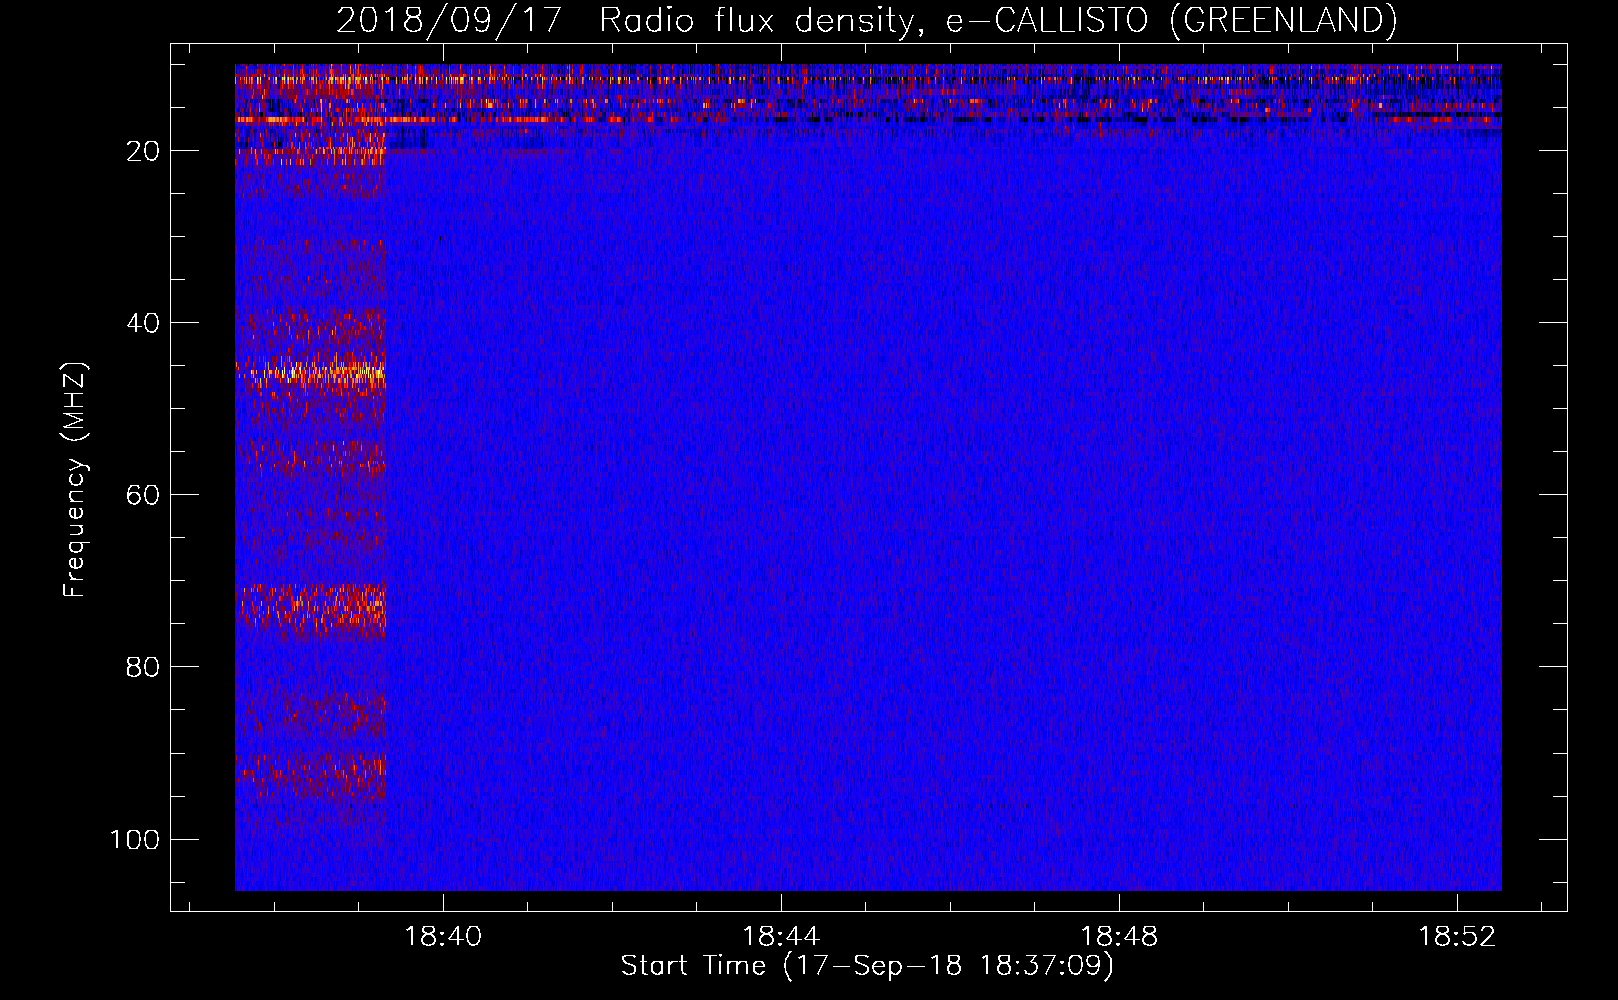Click the 100 MHz frequency tick label
Viewport: 1618px width, 1000px height.
coord(135,839)
